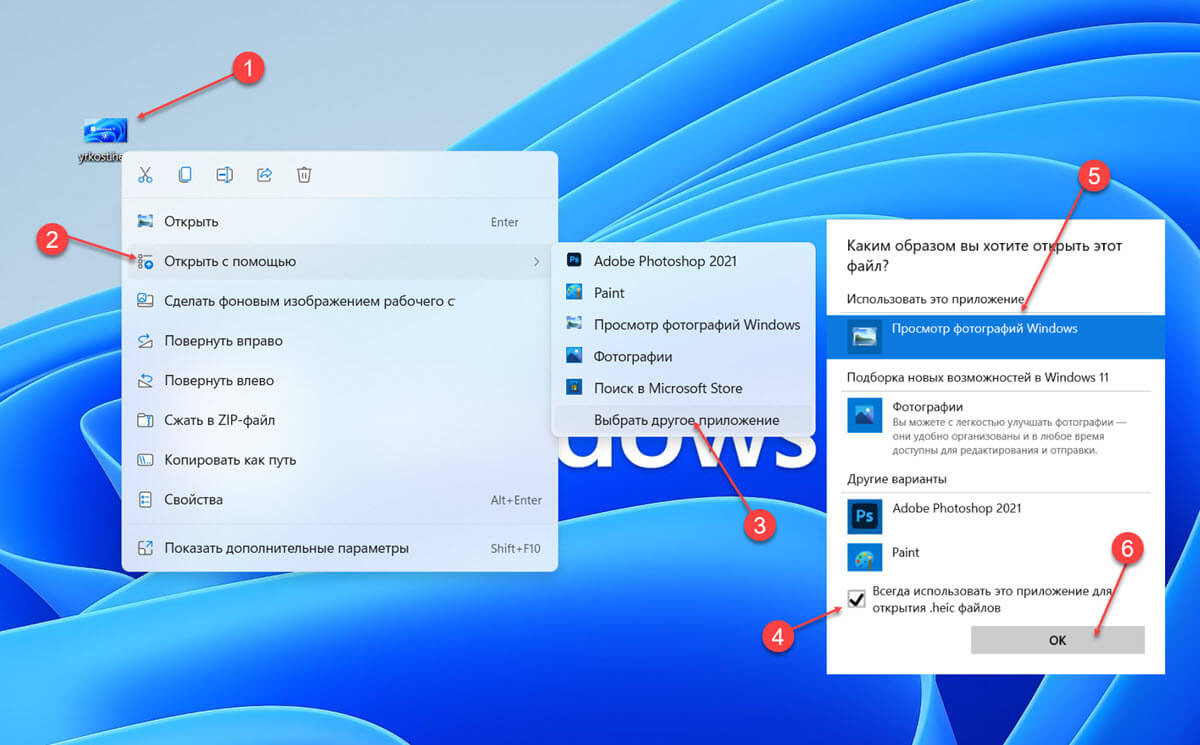Click the Открыть с помощью icon
This screenshot has width=1200, height=745.
coord(145,261)
